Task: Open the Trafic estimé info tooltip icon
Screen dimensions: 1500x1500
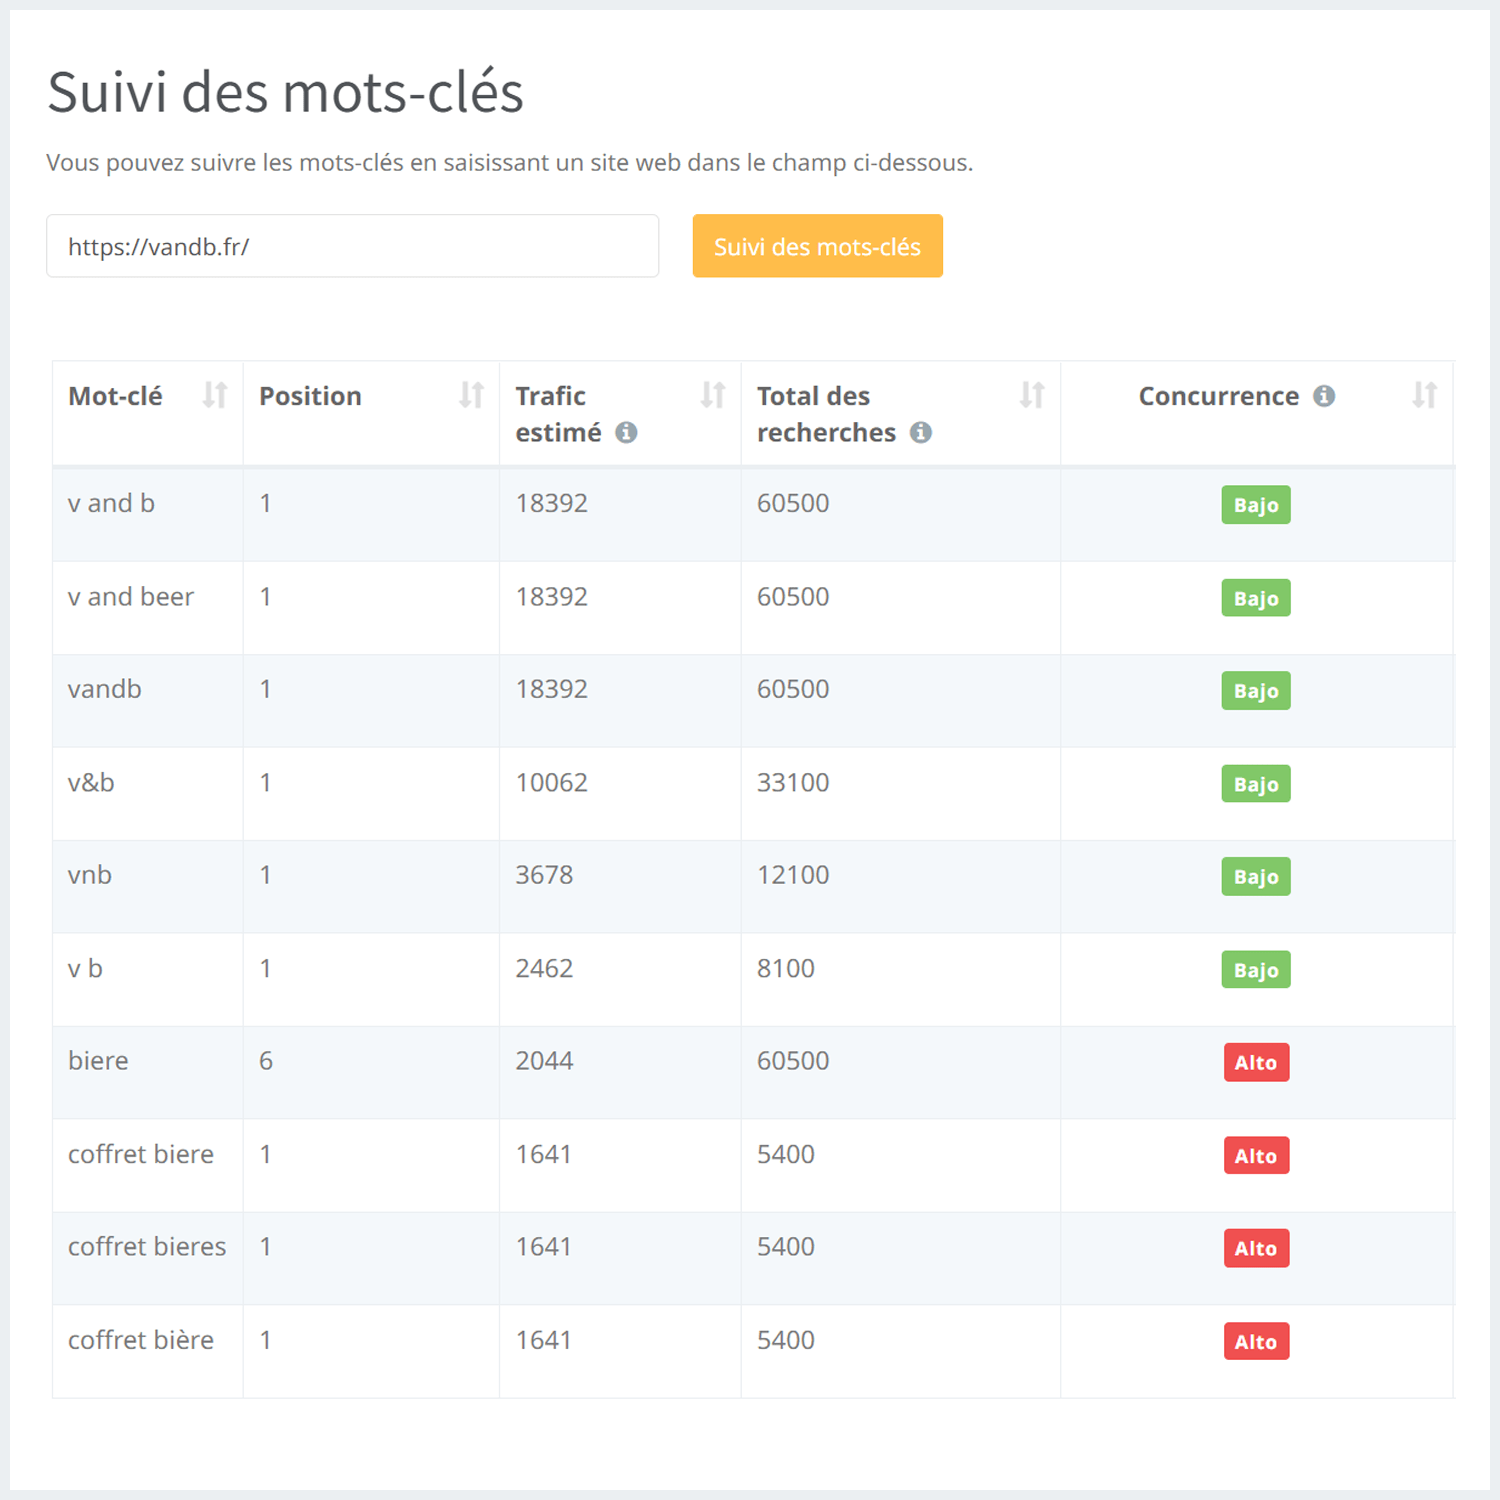Action: (626, 432)
